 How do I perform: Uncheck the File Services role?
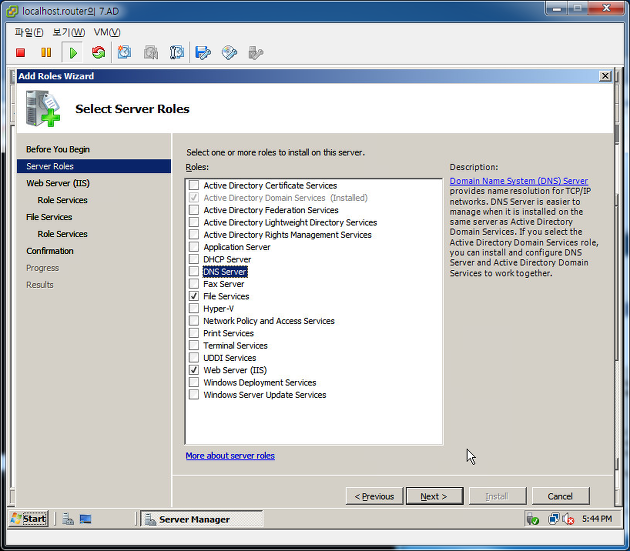[194, 296]
